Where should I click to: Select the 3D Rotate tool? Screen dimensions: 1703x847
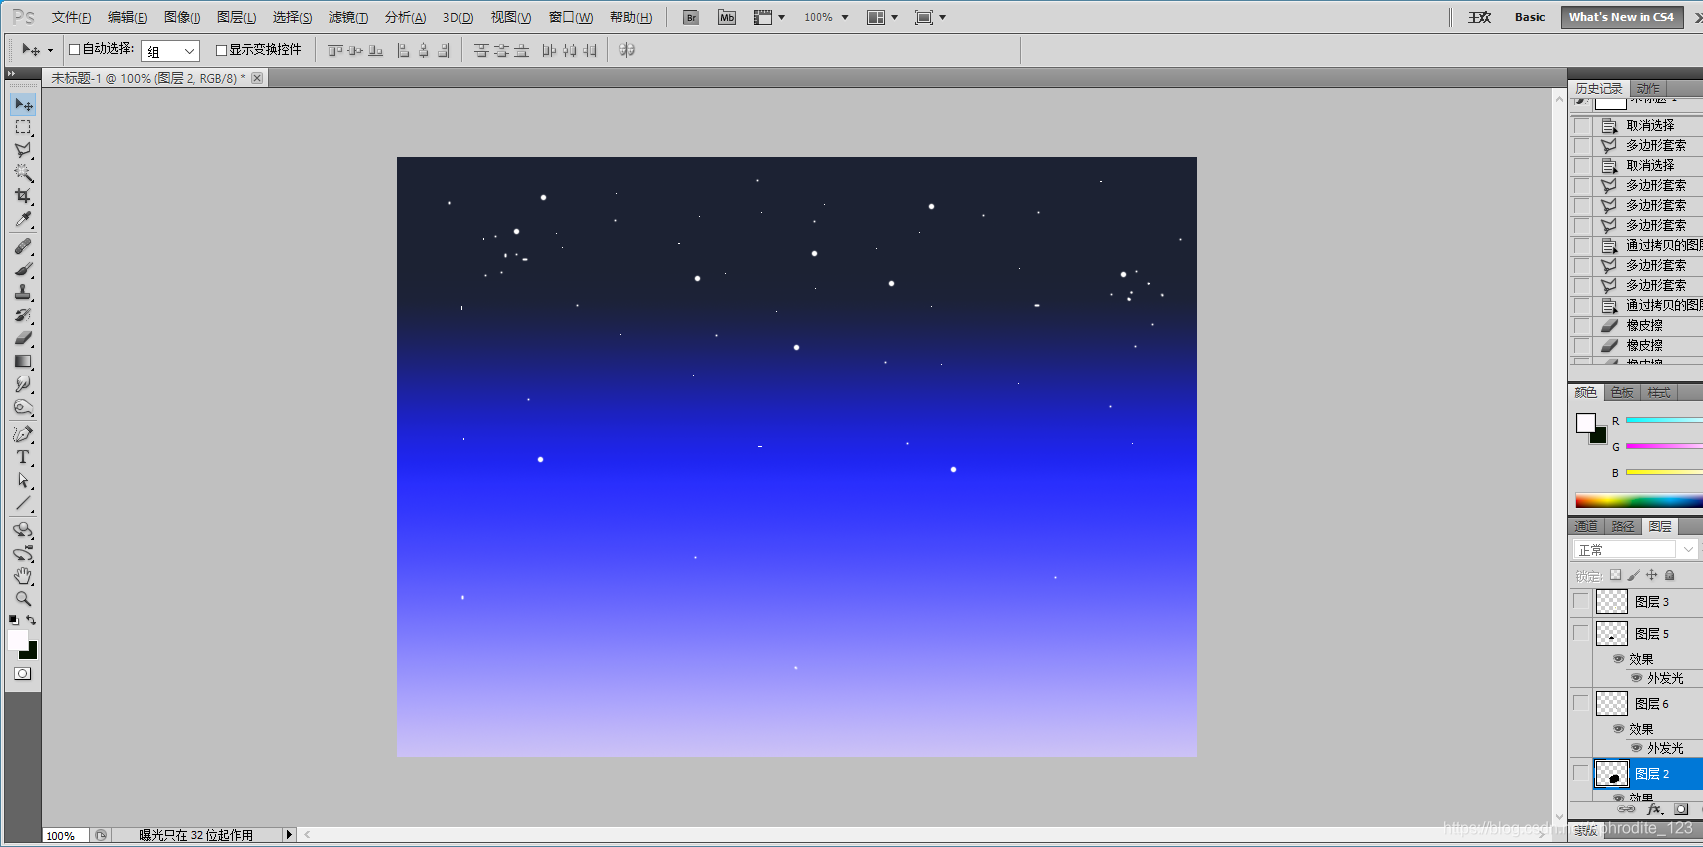[x=23, y=530]
